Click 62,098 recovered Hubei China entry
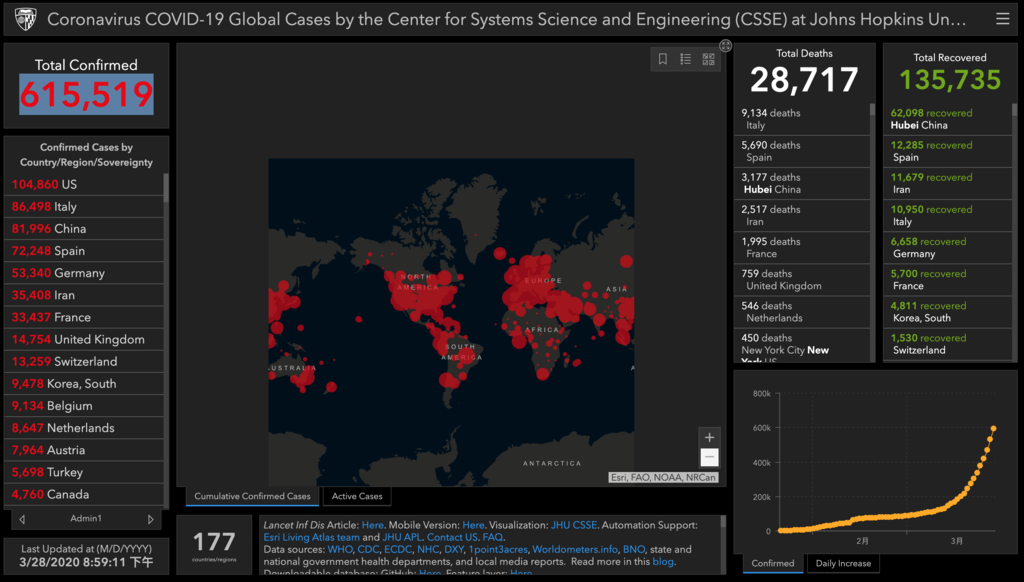 point(947,119)
